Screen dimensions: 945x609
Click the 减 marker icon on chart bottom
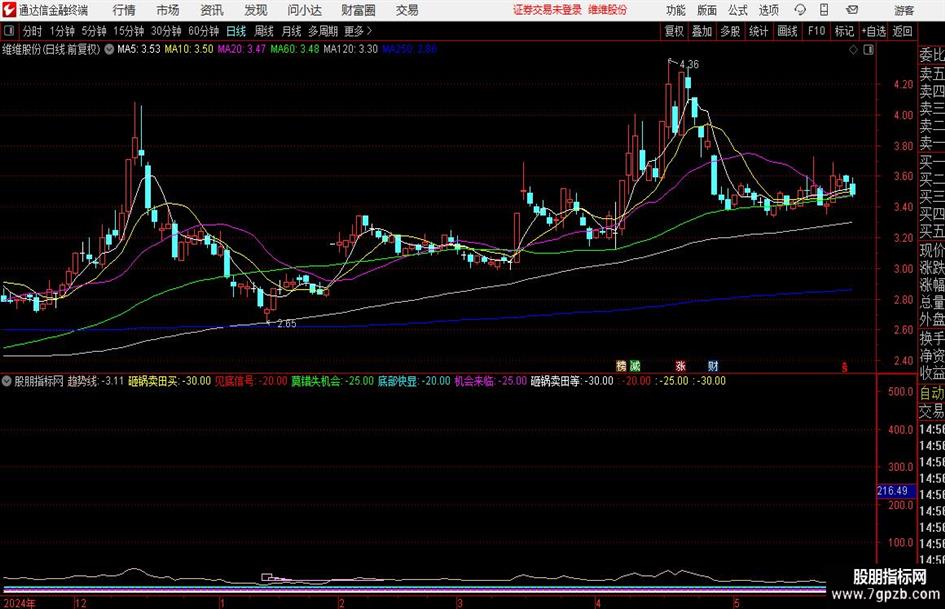click(x=635, y=365)
